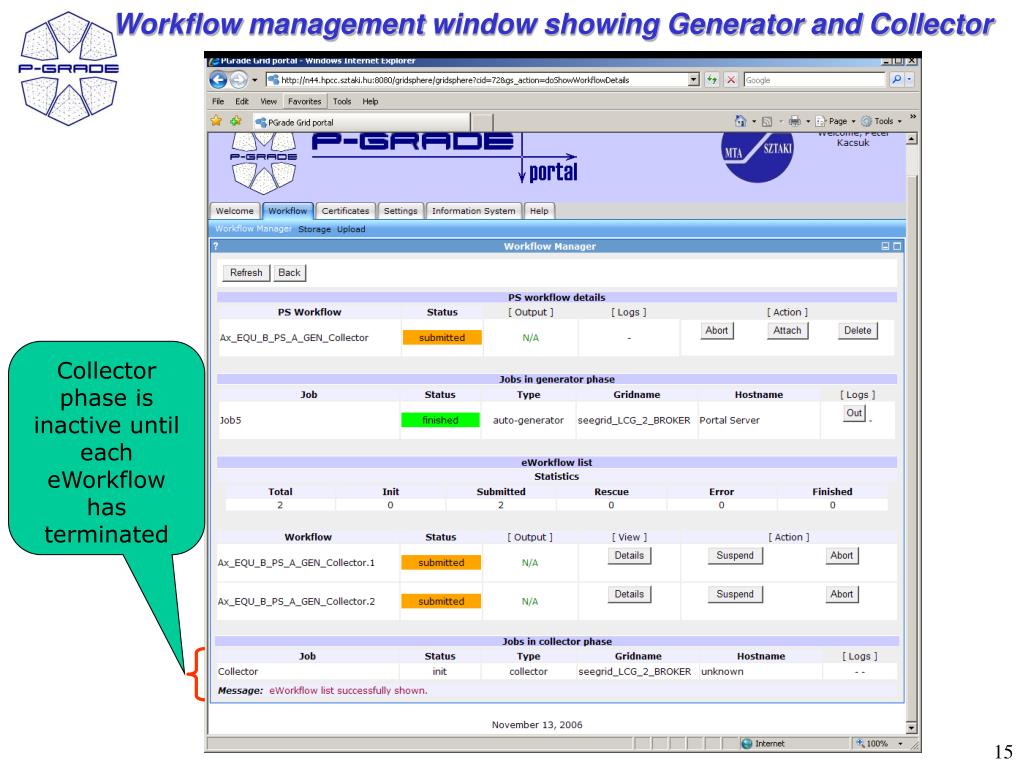
Task: Switch to the Information System tab
Action: 473,211
